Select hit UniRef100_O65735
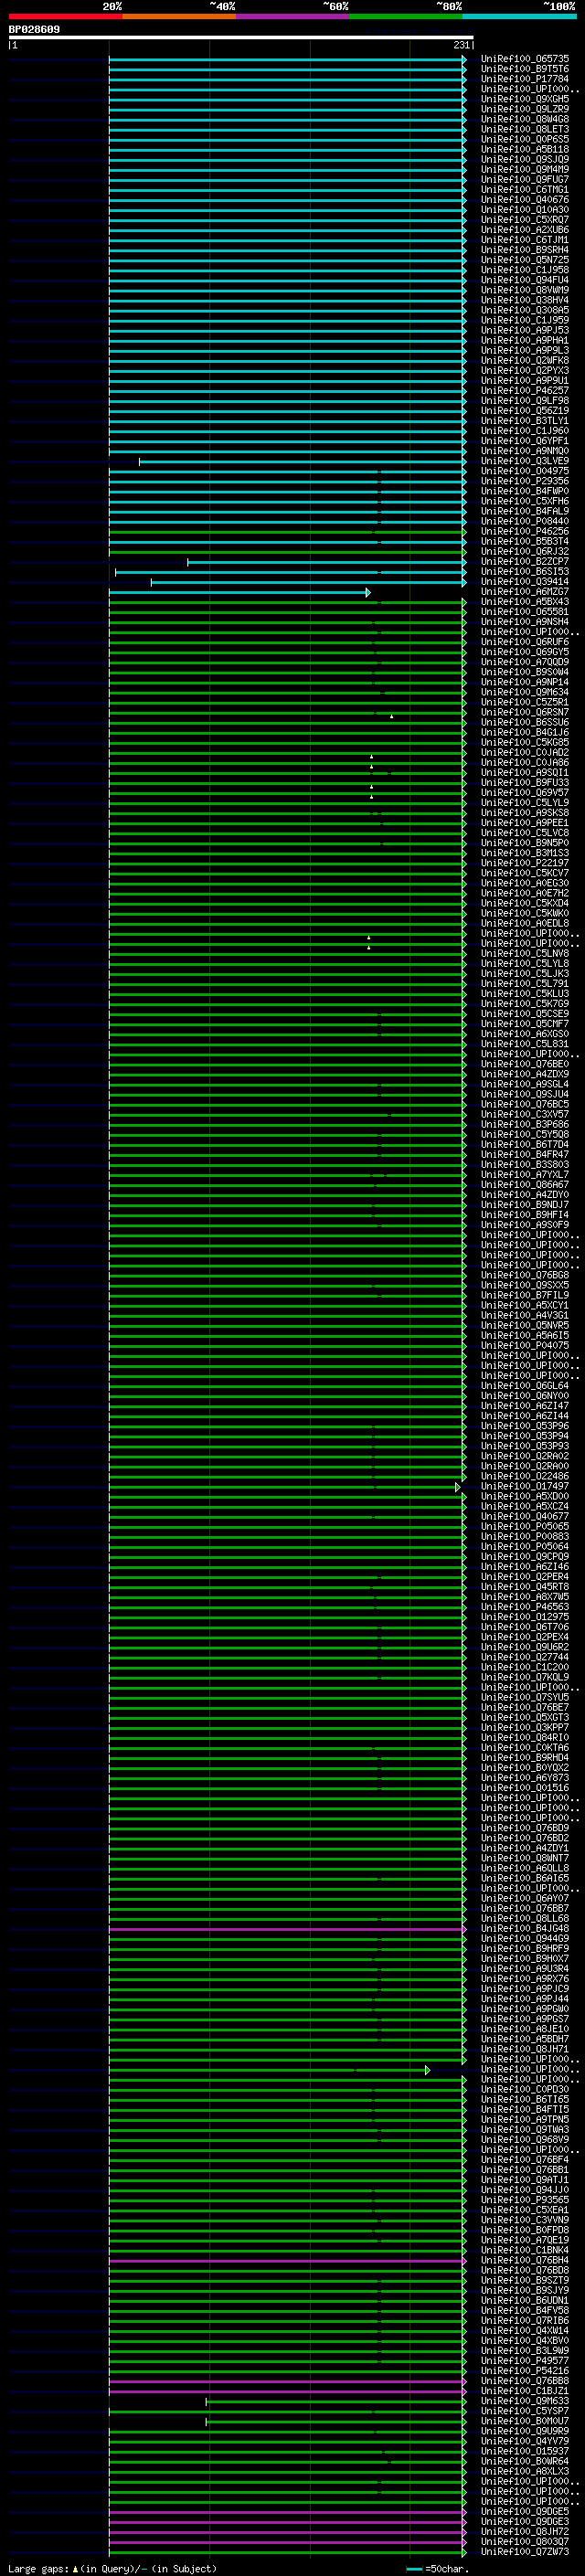 pos(525,59)
